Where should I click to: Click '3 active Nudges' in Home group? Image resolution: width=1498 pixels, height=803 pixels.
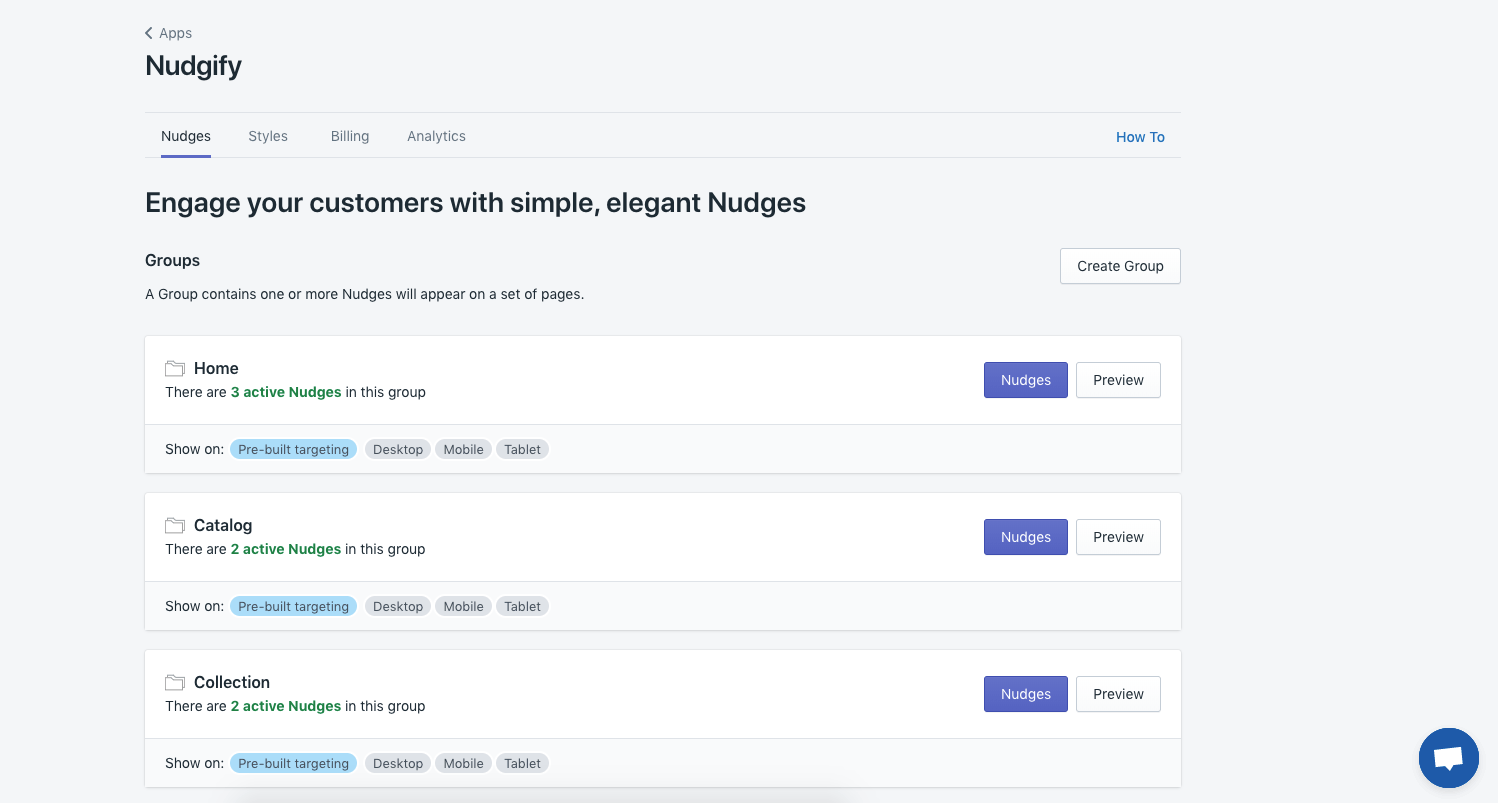pyautogui.click(x=286, y=392)
